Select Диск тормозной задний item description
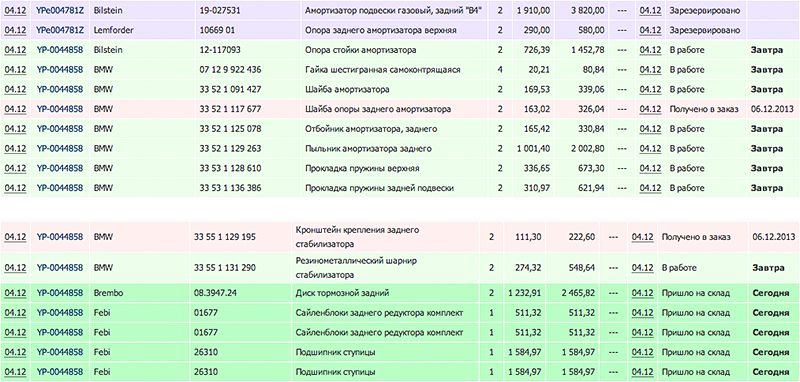 pyautogui.click(x=342, y=293)
